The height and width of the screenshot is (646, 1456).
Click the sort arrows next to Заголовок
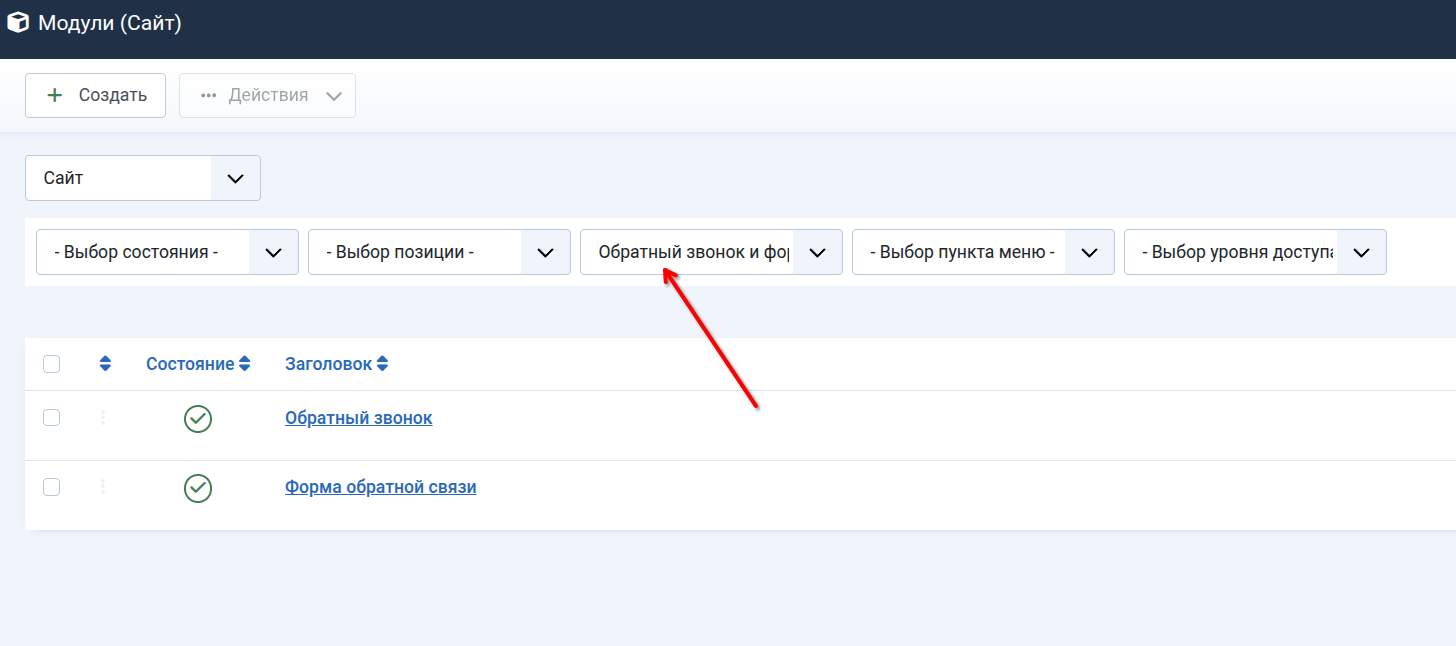point(382,365)
